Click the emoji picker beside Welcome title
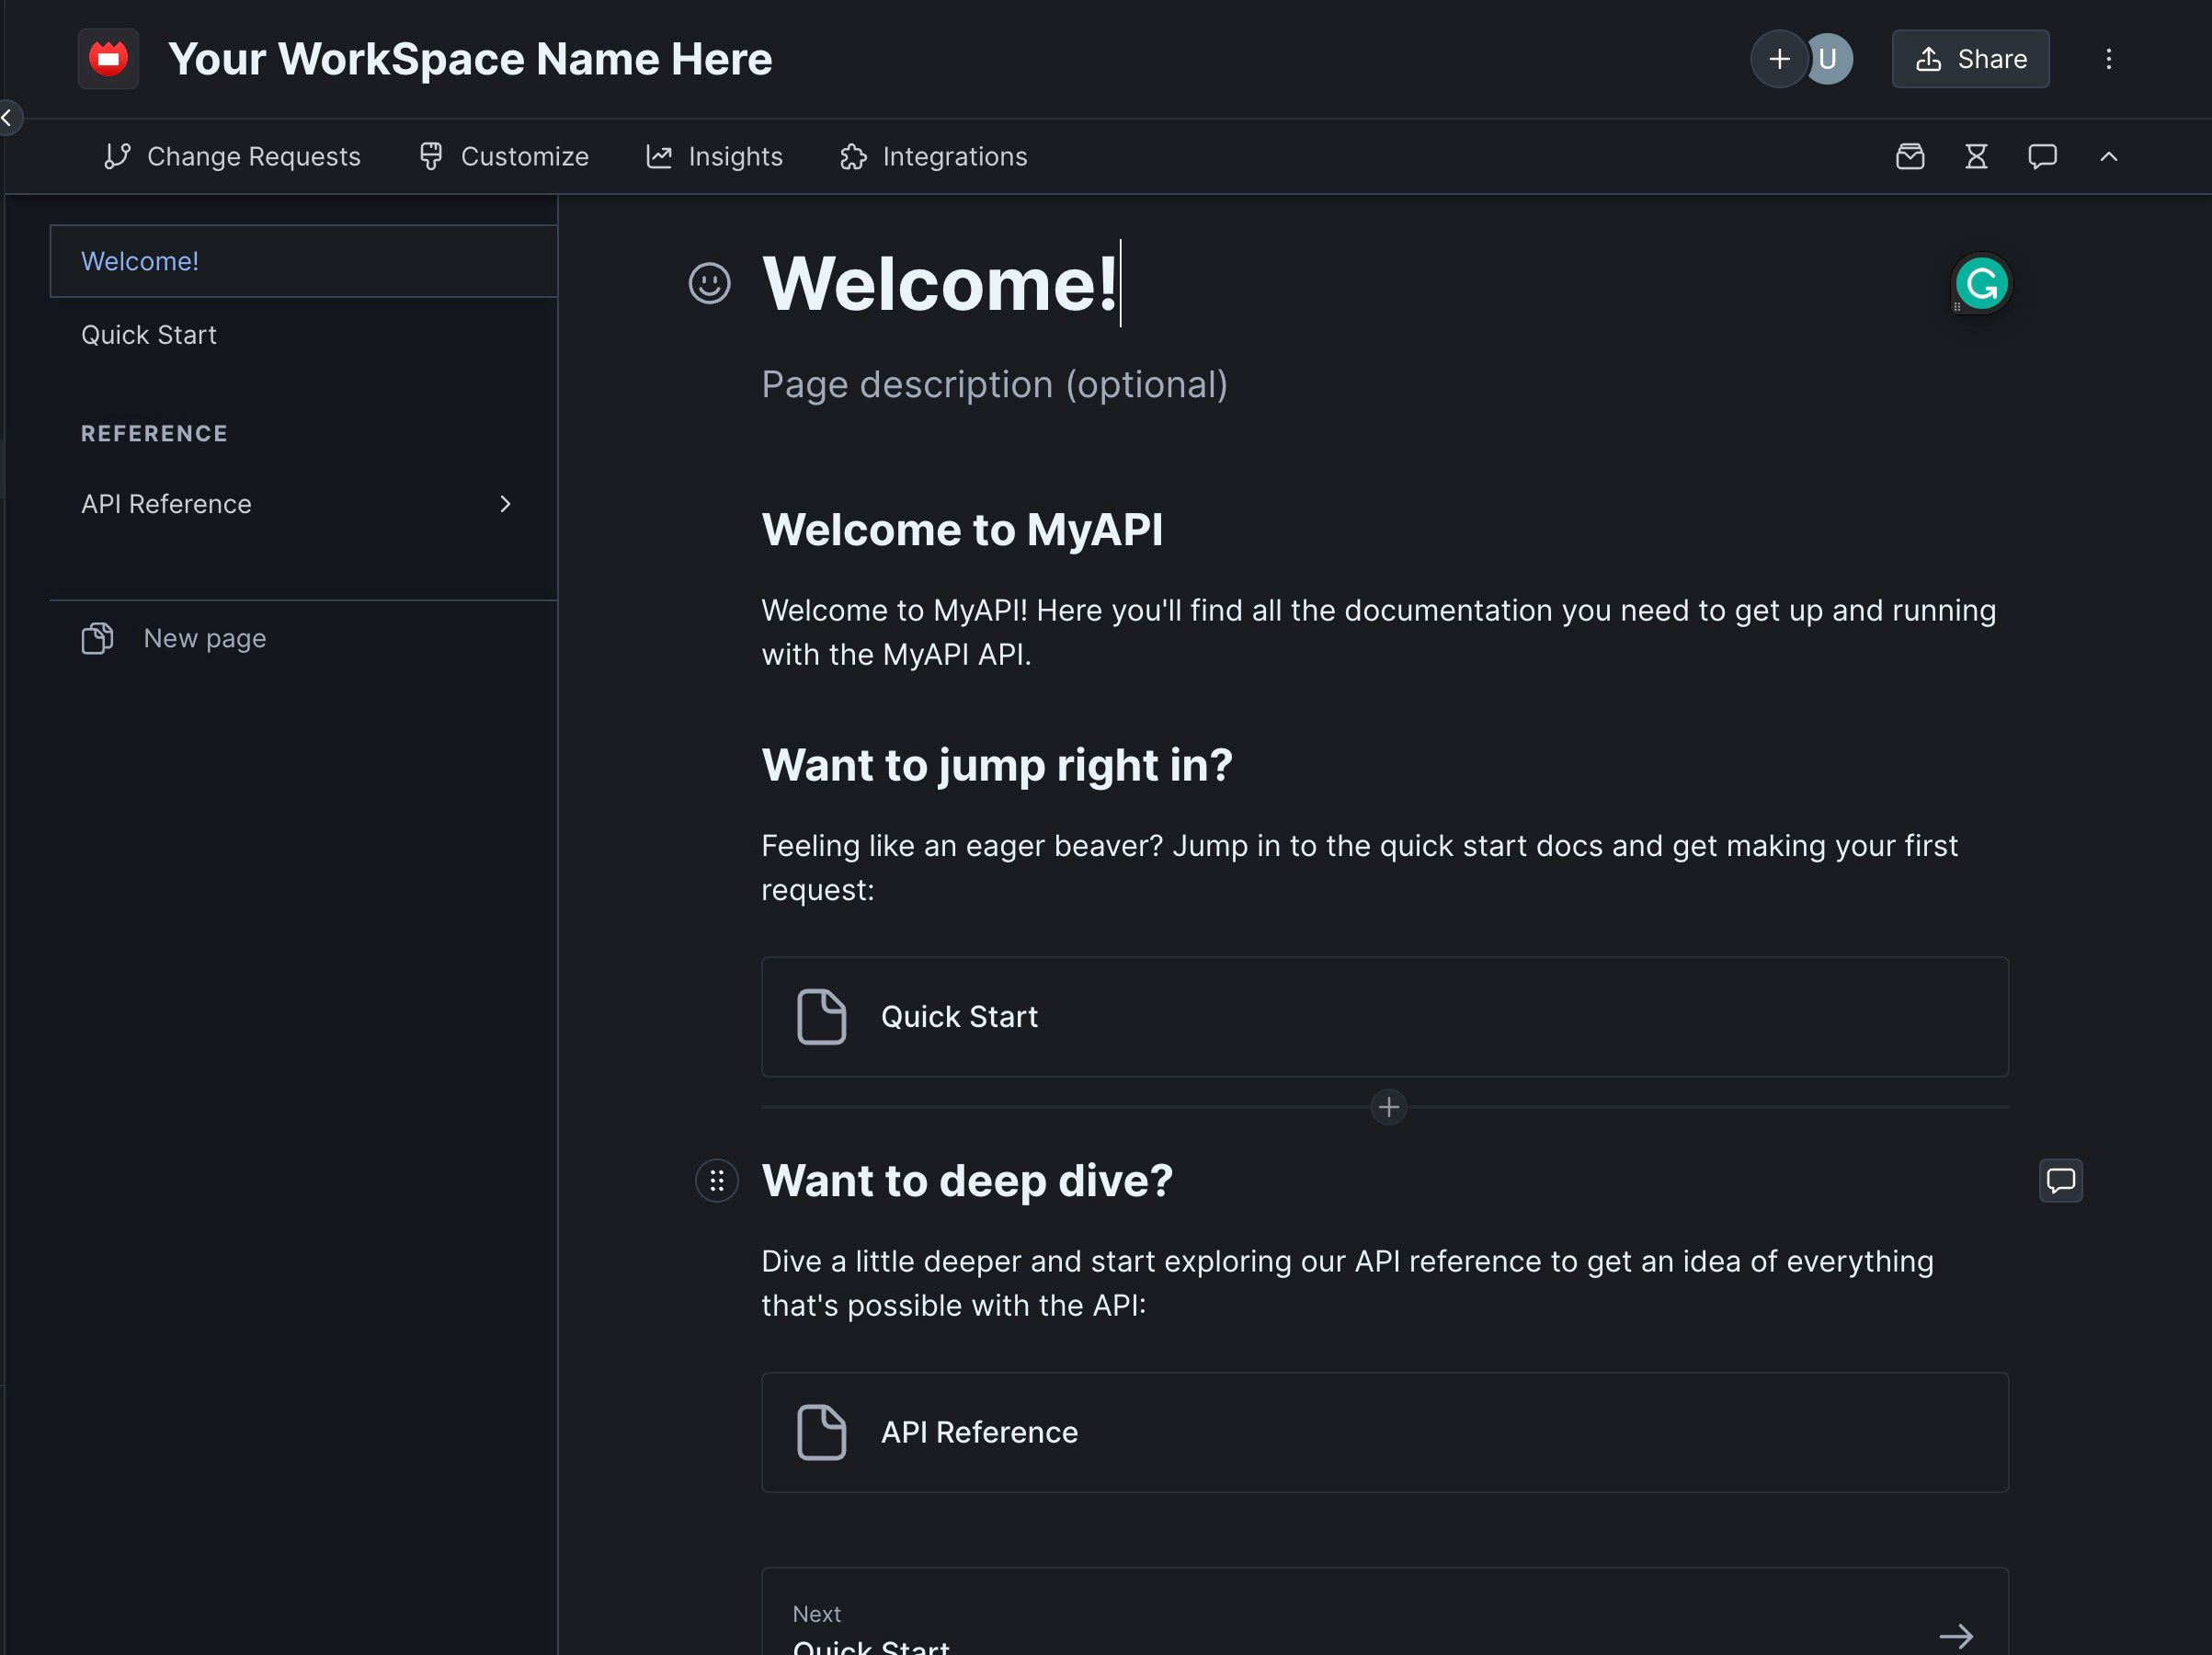The image size is (2212, 1655). point(709,283)
